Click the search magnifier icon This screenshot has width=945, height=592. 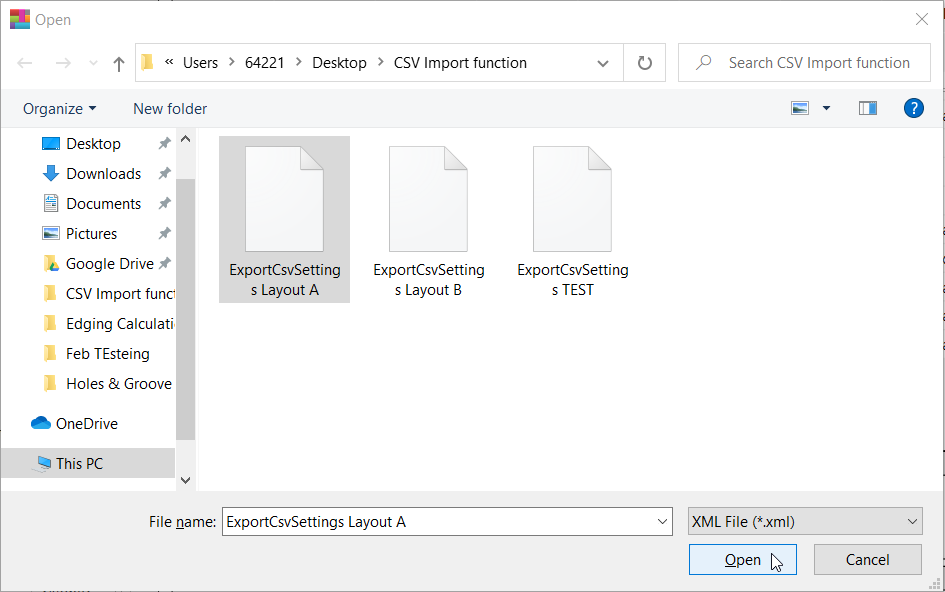(703, 63)
